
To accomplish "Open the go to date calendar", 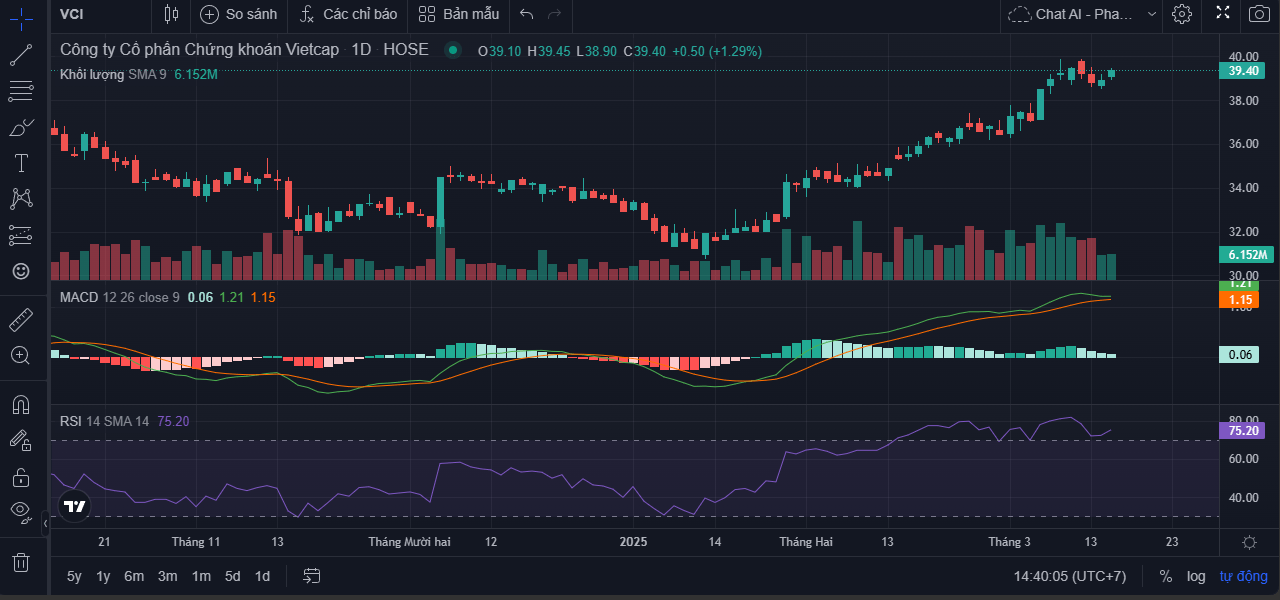I will pos(312,576).
